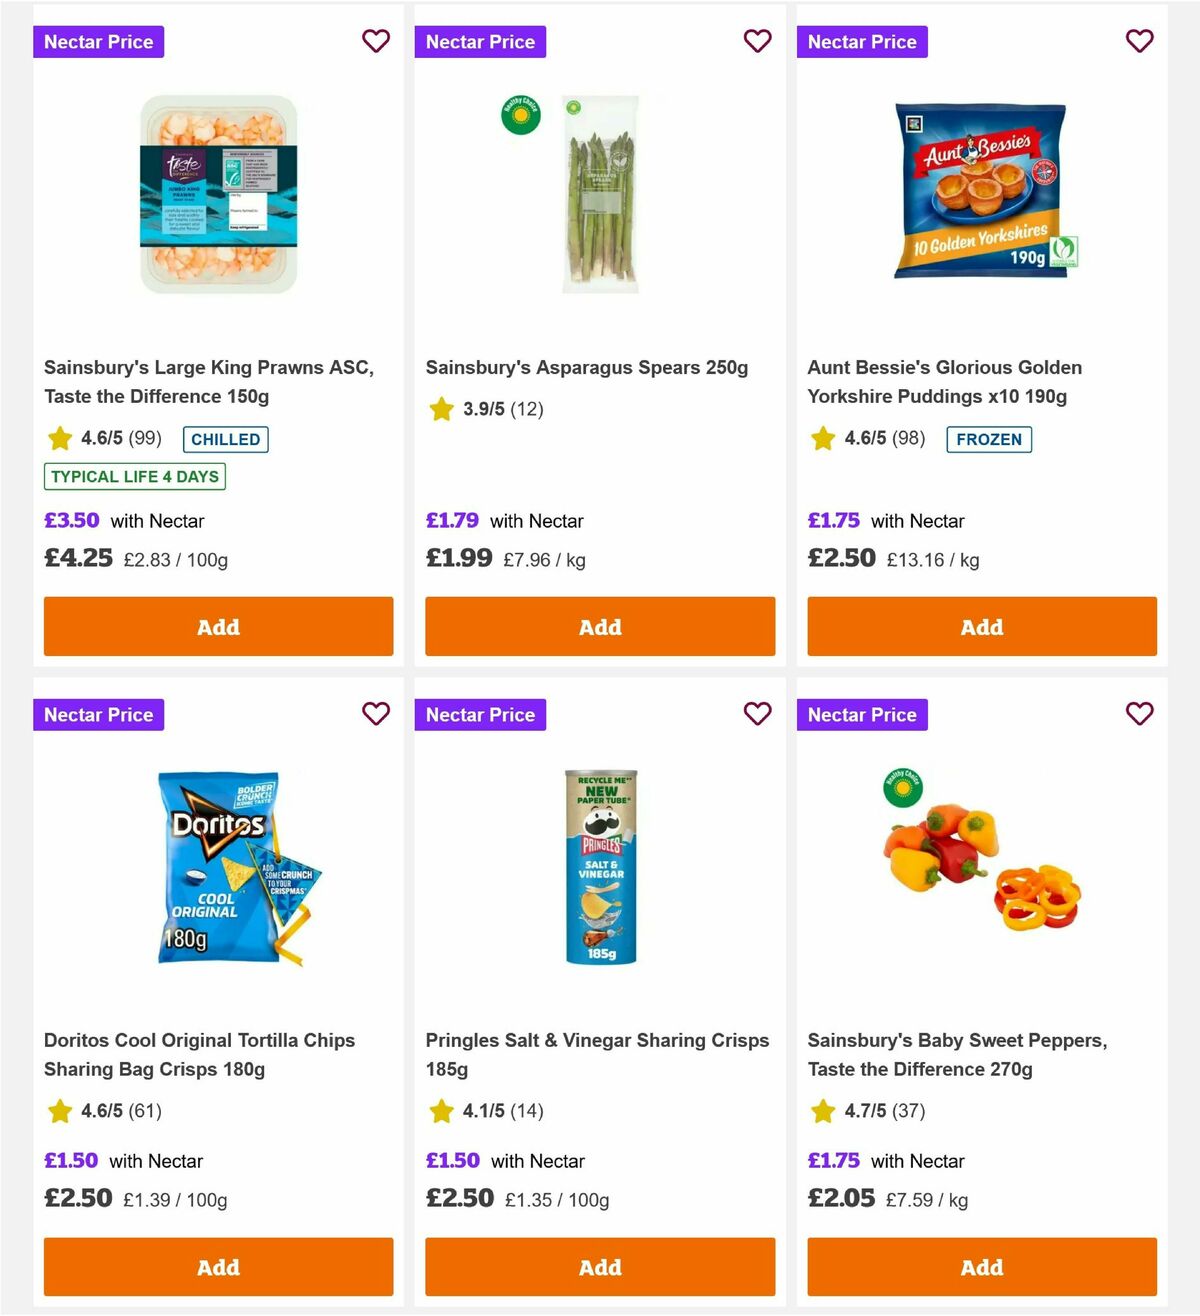
Task: Toggle the Nectar Price badge on King Prawns
Action: 98,41
